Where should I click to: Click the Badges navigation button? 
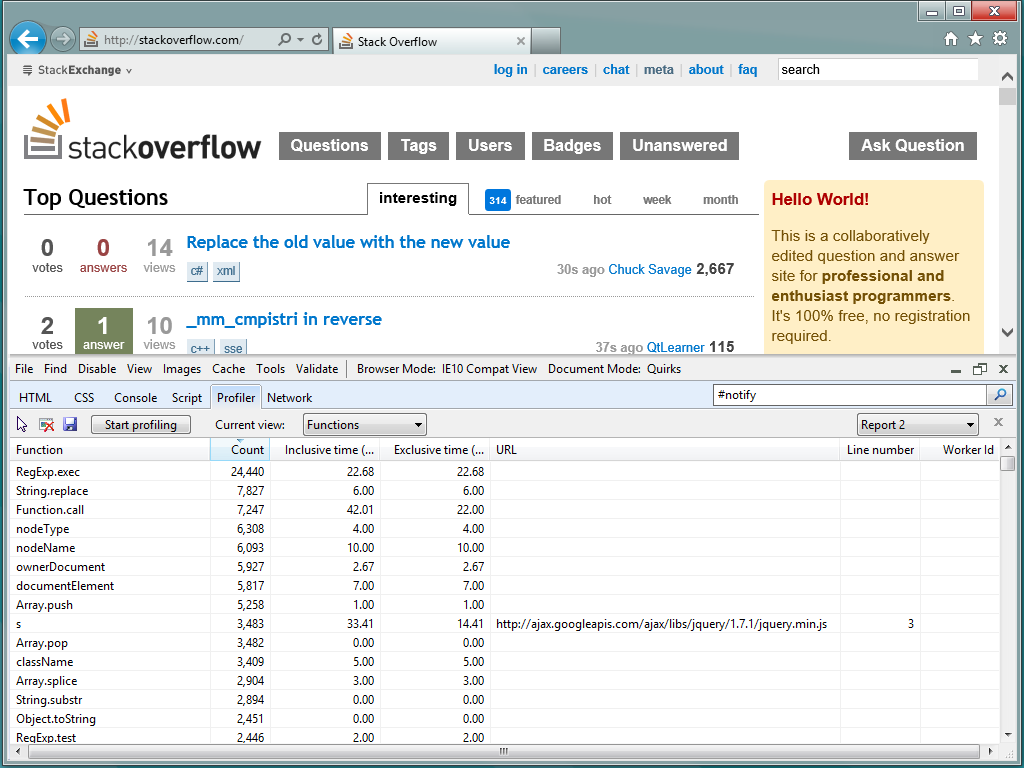572,146
